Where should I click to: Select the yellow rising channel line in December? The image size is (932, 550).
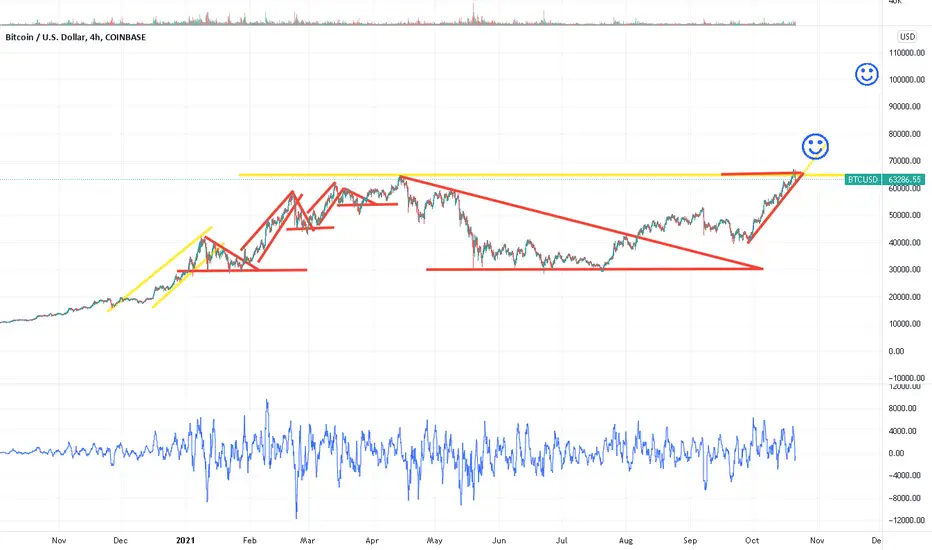click(x=159, y=269)
